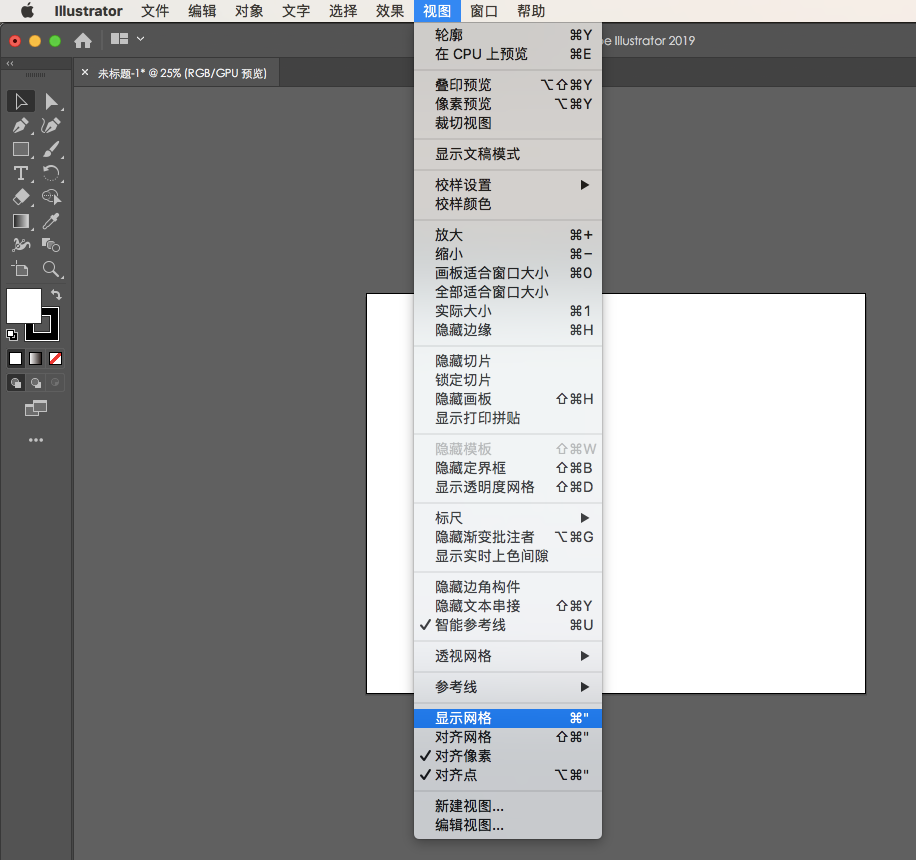The image size is (916, 860).
Task: Toggle 隐藏边缘
Action: click(508, 330)
